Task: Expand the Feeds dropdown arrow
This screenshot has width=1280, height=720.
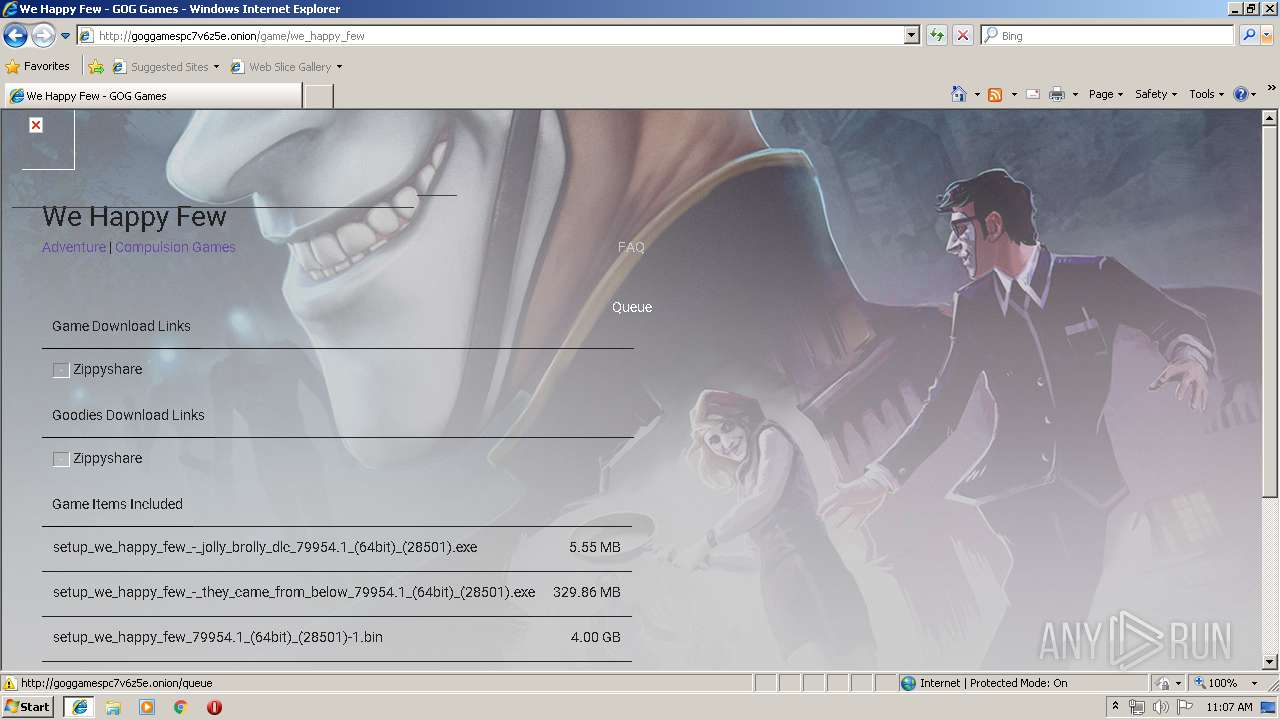Action: click(1013, 94)
